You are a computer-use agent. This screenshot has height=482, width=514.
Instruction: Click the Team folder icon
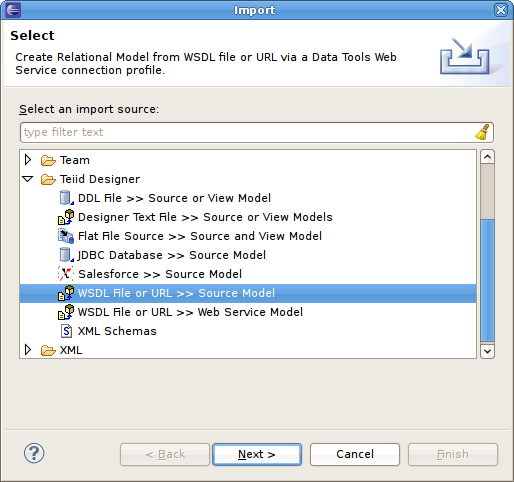[x=48, y=160]
